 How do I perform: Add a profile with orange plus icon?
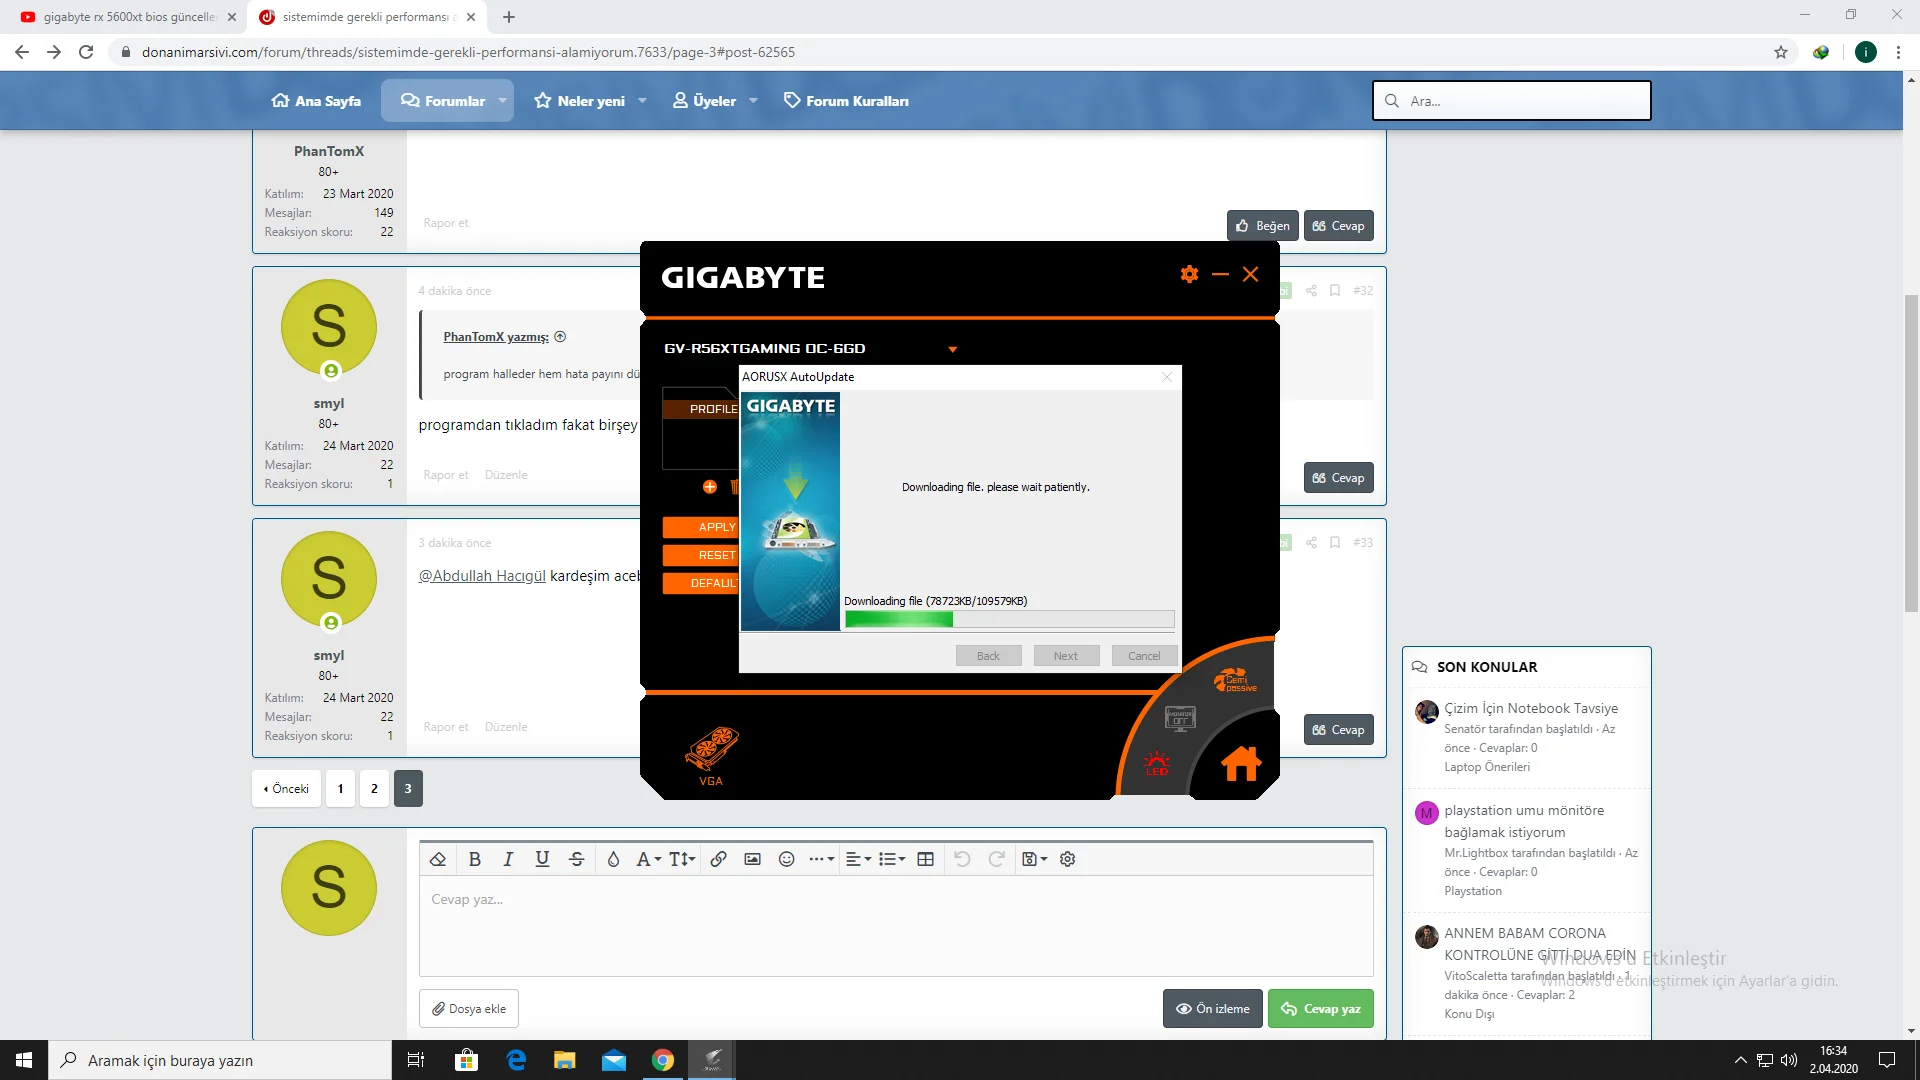(709, 487)
